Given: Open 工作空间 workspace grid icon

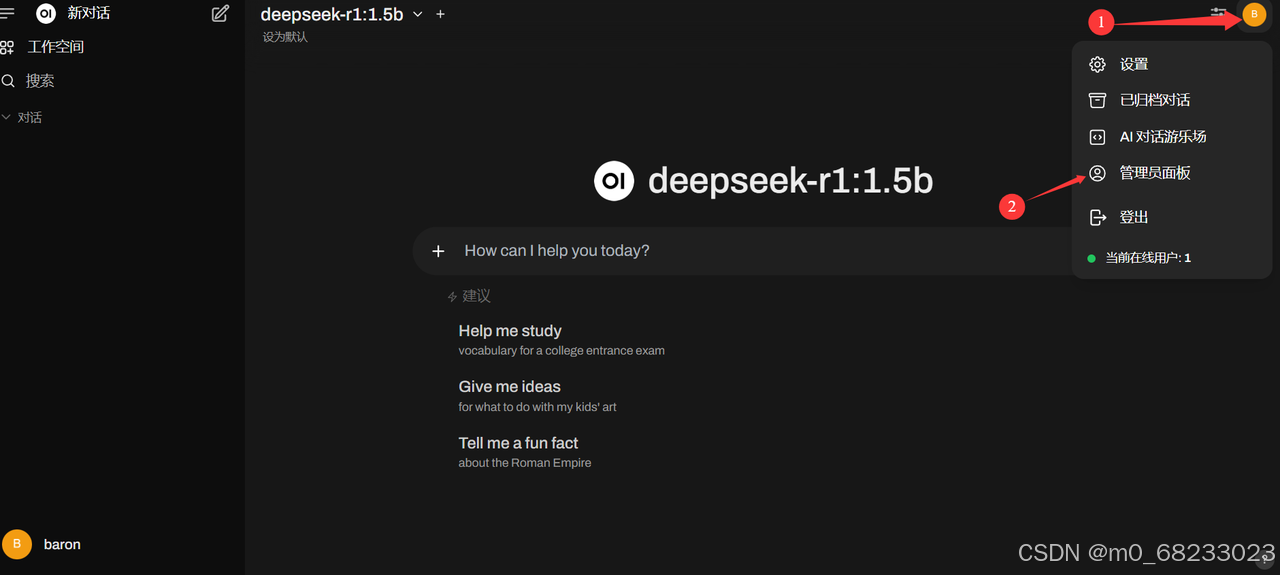Looking at the screenshot, I should (x=7, y=47).
